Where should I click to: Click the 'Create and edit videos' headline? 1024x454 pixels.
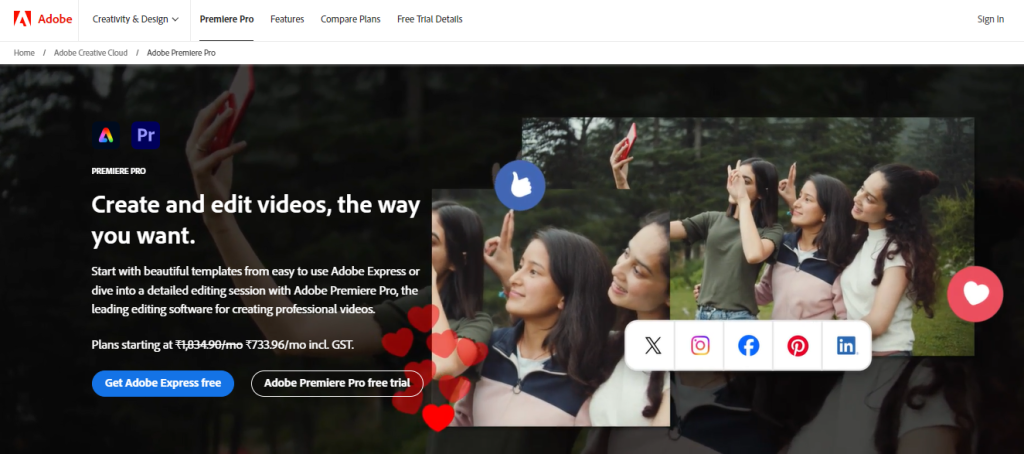255,220
